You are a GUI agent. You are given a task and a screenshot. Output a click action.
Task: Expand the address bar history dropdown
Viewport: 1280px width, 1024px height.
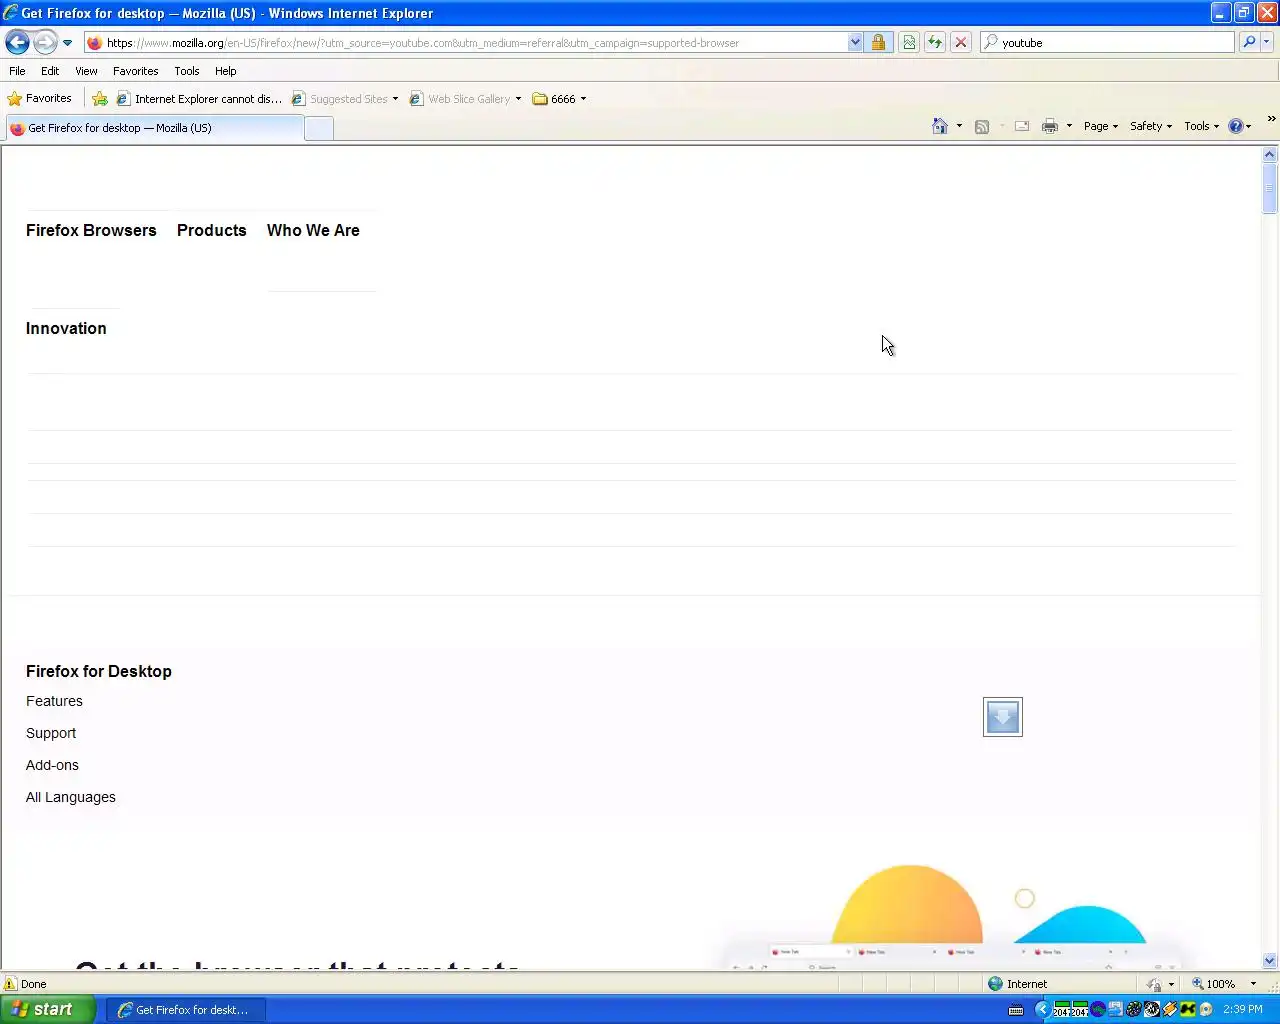855,43
